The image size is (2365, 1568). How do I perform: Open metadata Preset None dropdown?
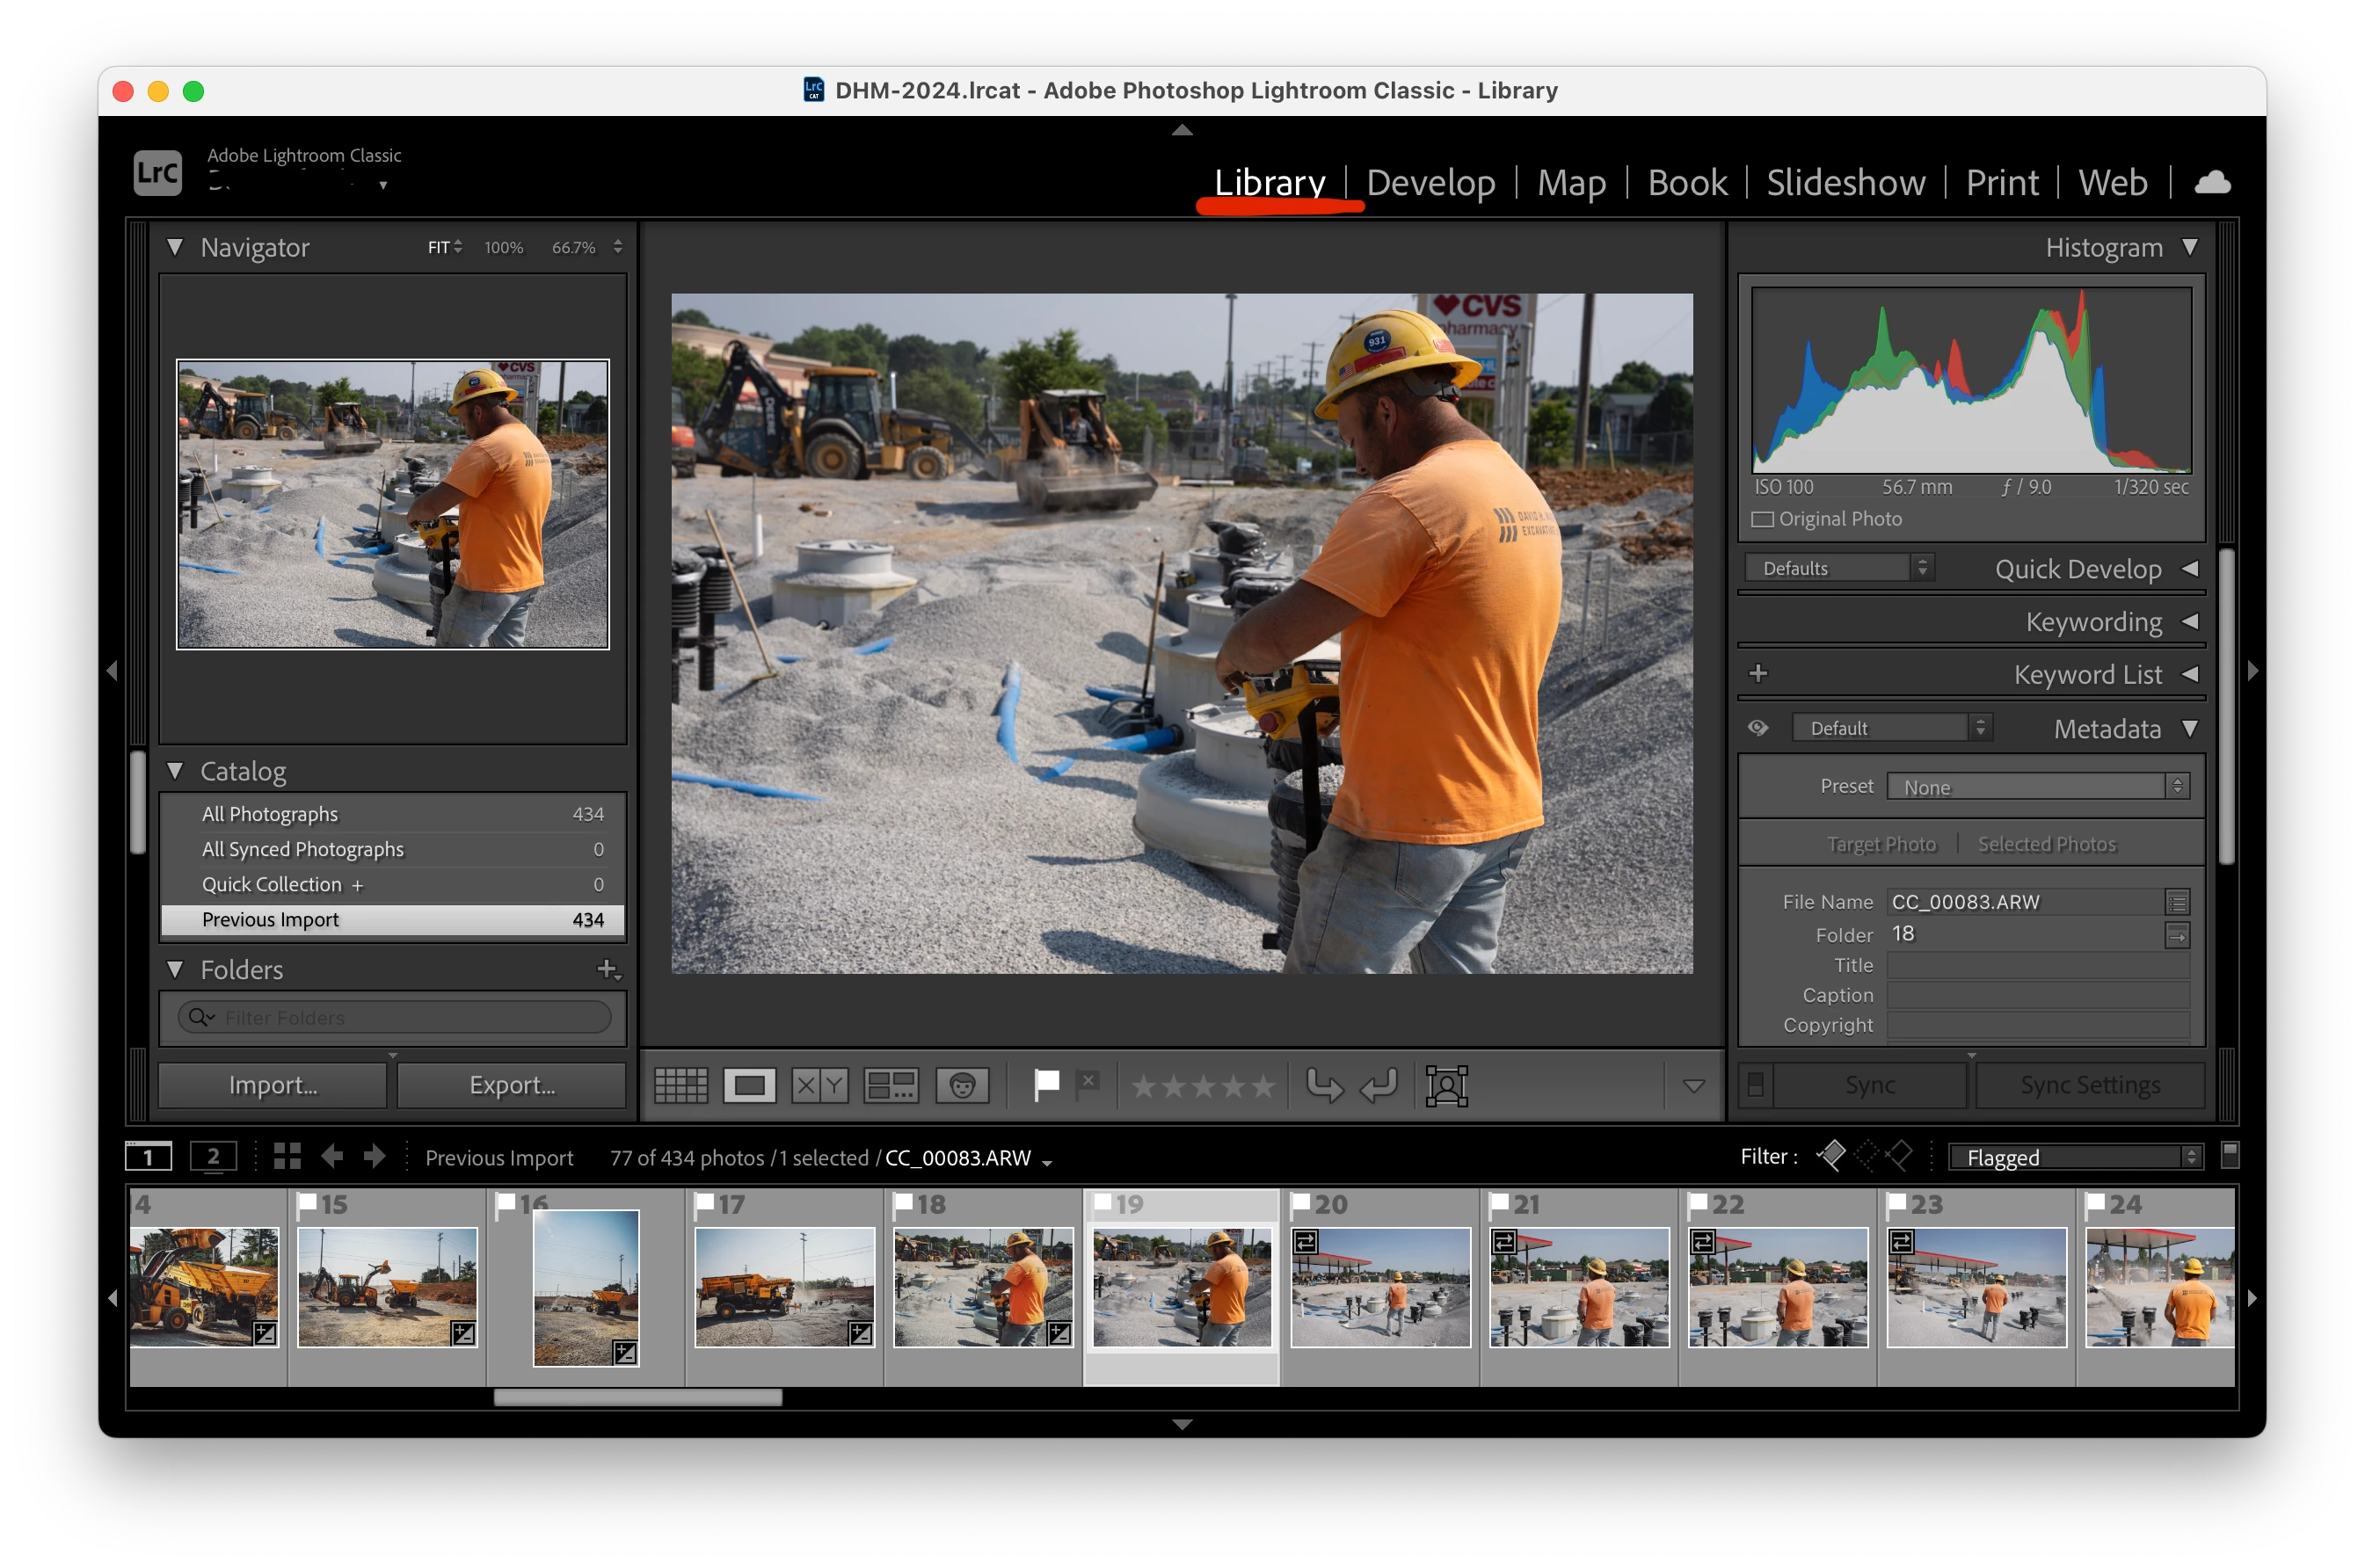[x=2037, y=787]
